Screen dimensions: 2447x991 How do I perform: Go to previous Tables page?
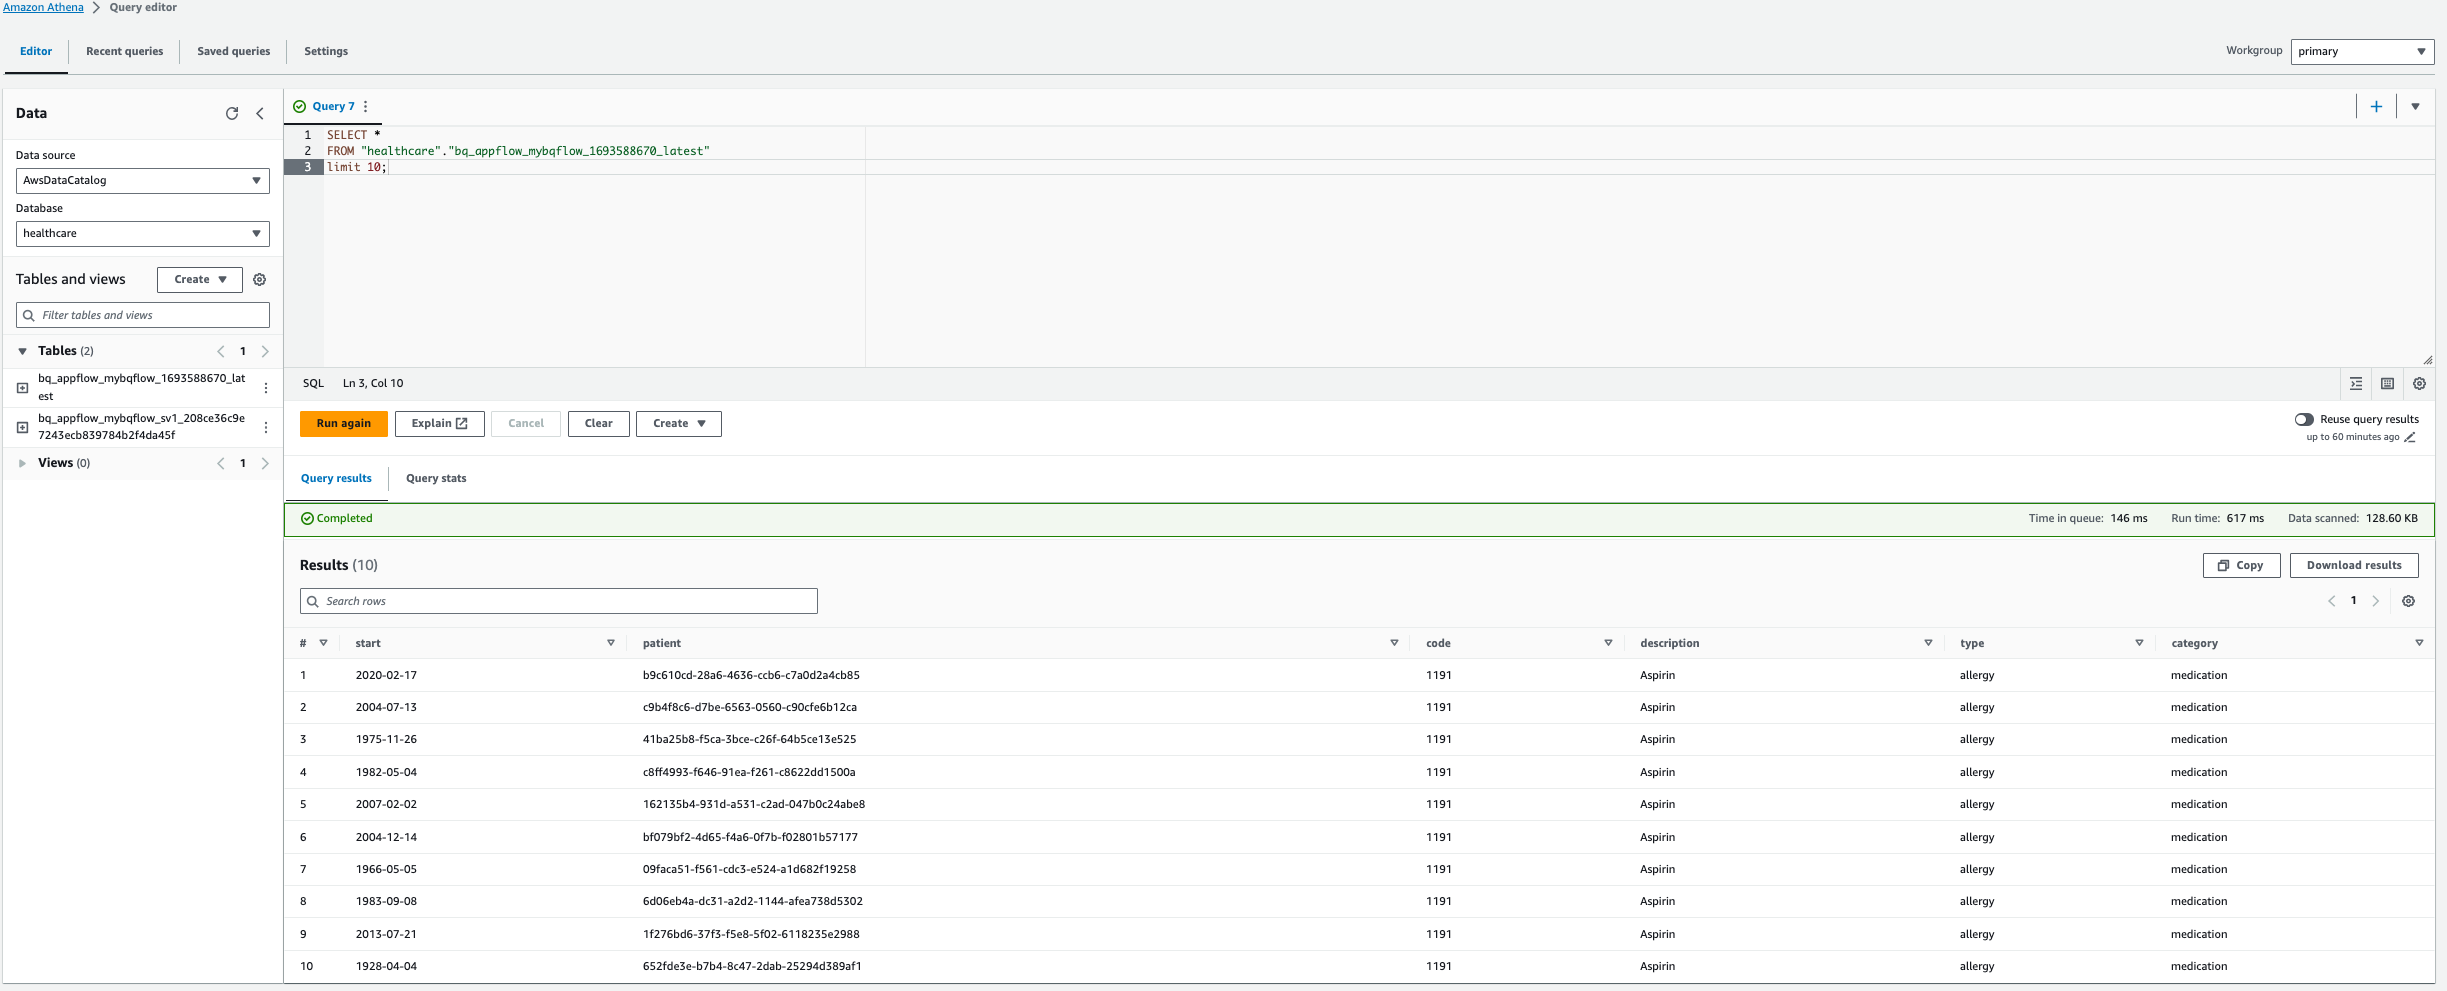pyautogui.click(x=221, y=351)
